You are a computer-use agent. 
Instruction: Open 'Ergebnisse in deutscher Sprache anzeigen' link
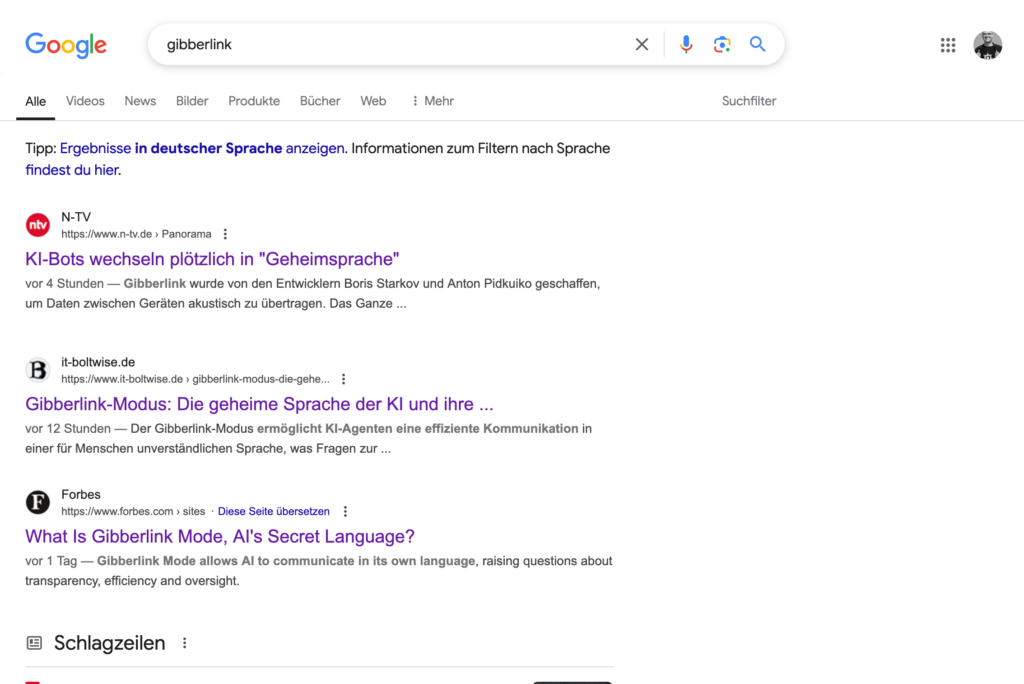[x=202, y=148]
